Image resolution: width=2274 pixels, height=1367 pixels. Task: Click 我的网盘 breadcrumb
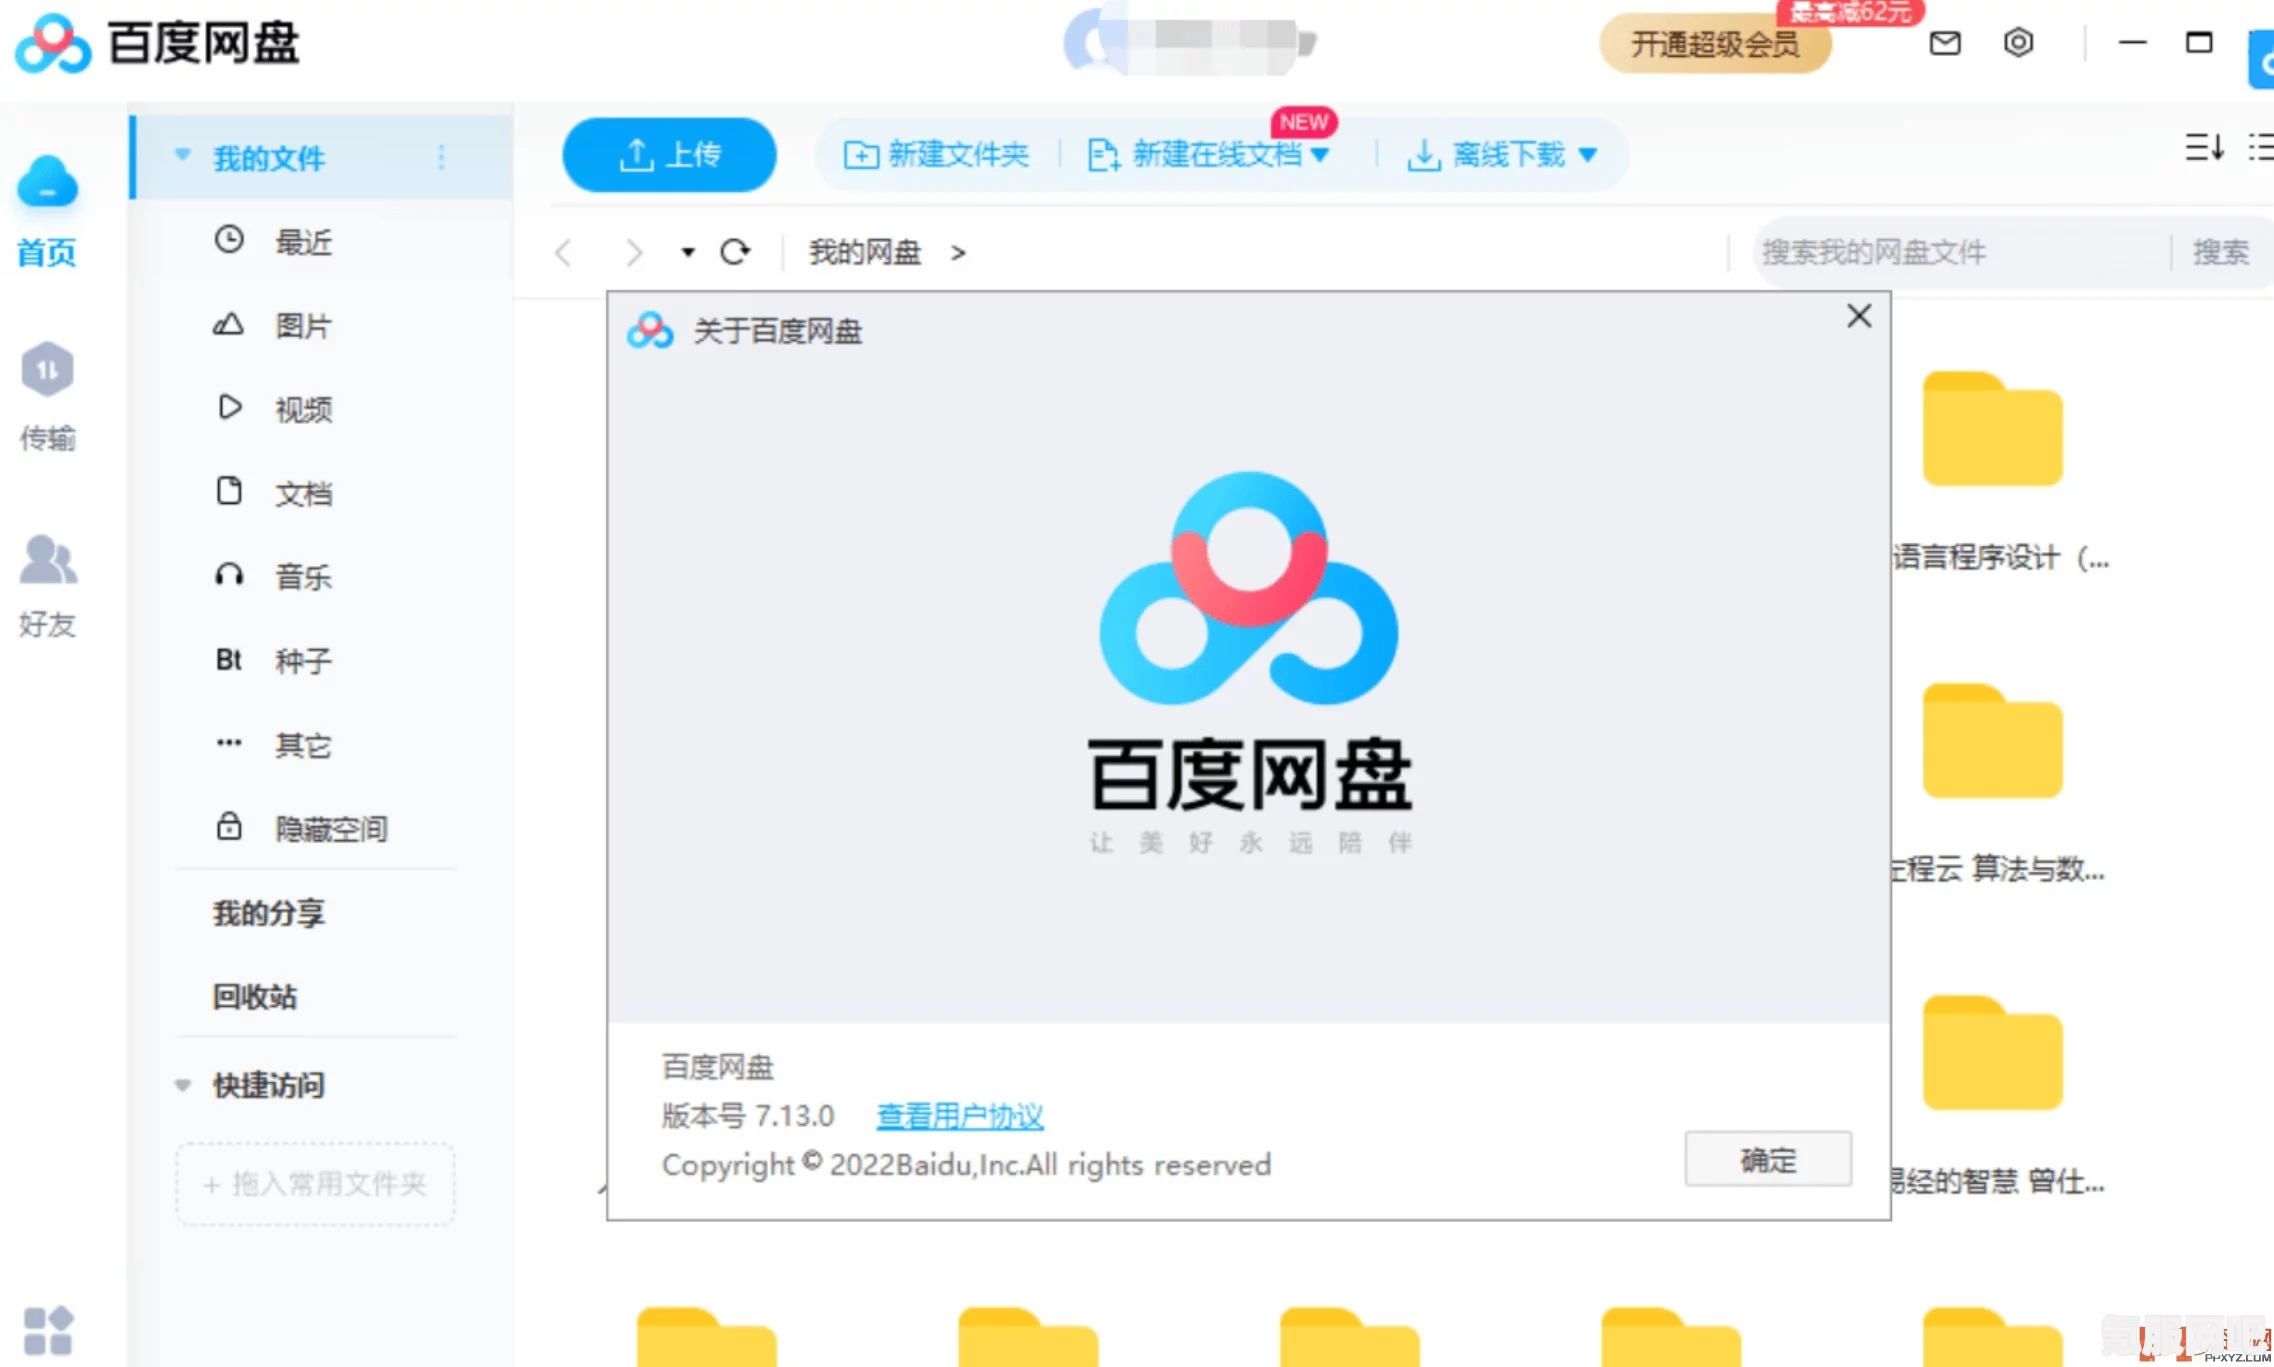[x=865, y=253]
